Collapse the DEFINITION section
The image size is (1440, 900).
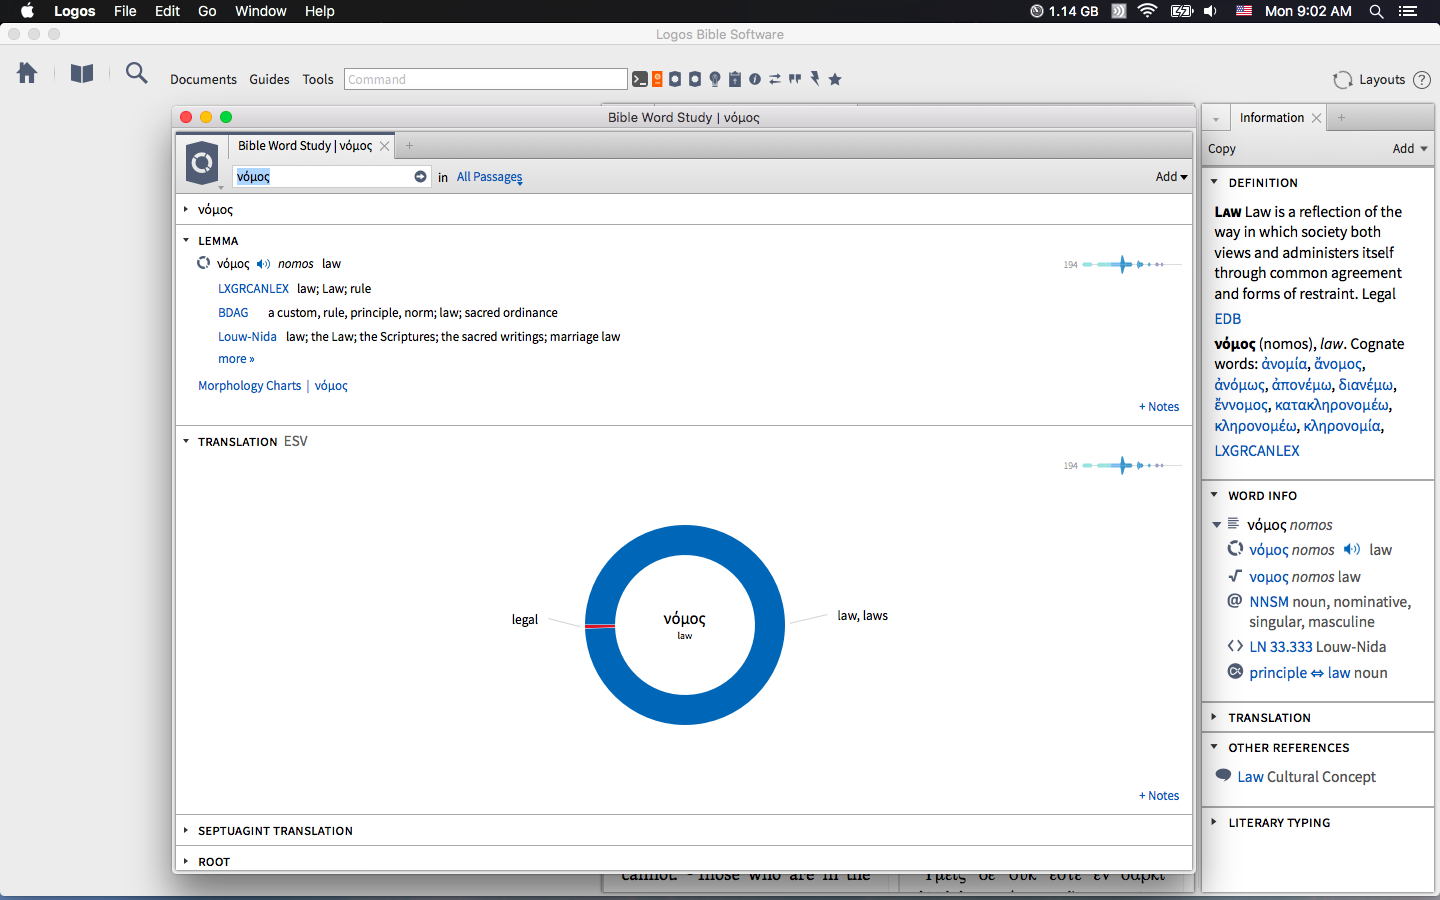(x=1214, y=182)
